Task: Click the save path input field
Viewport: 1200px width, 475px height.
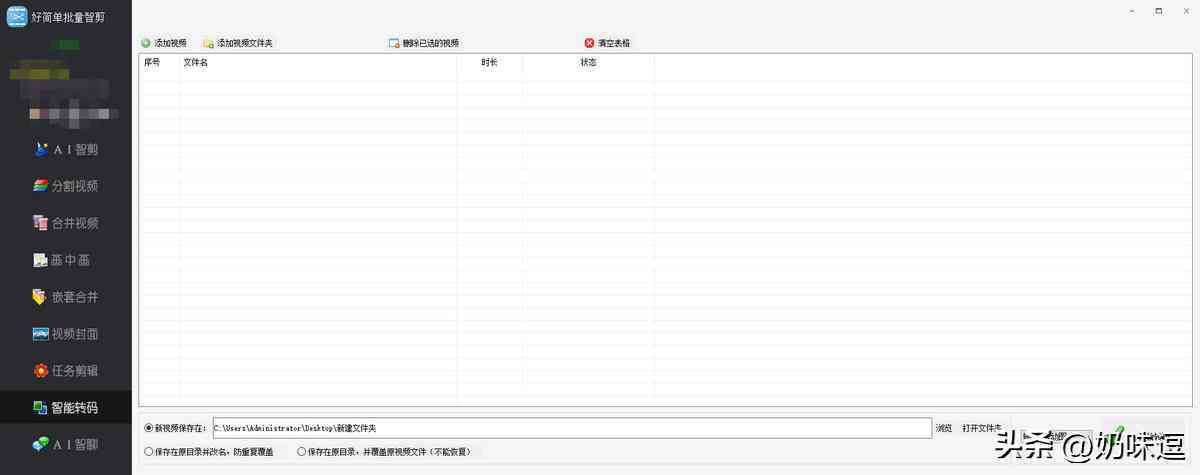Action: click(x=571, y=428)
